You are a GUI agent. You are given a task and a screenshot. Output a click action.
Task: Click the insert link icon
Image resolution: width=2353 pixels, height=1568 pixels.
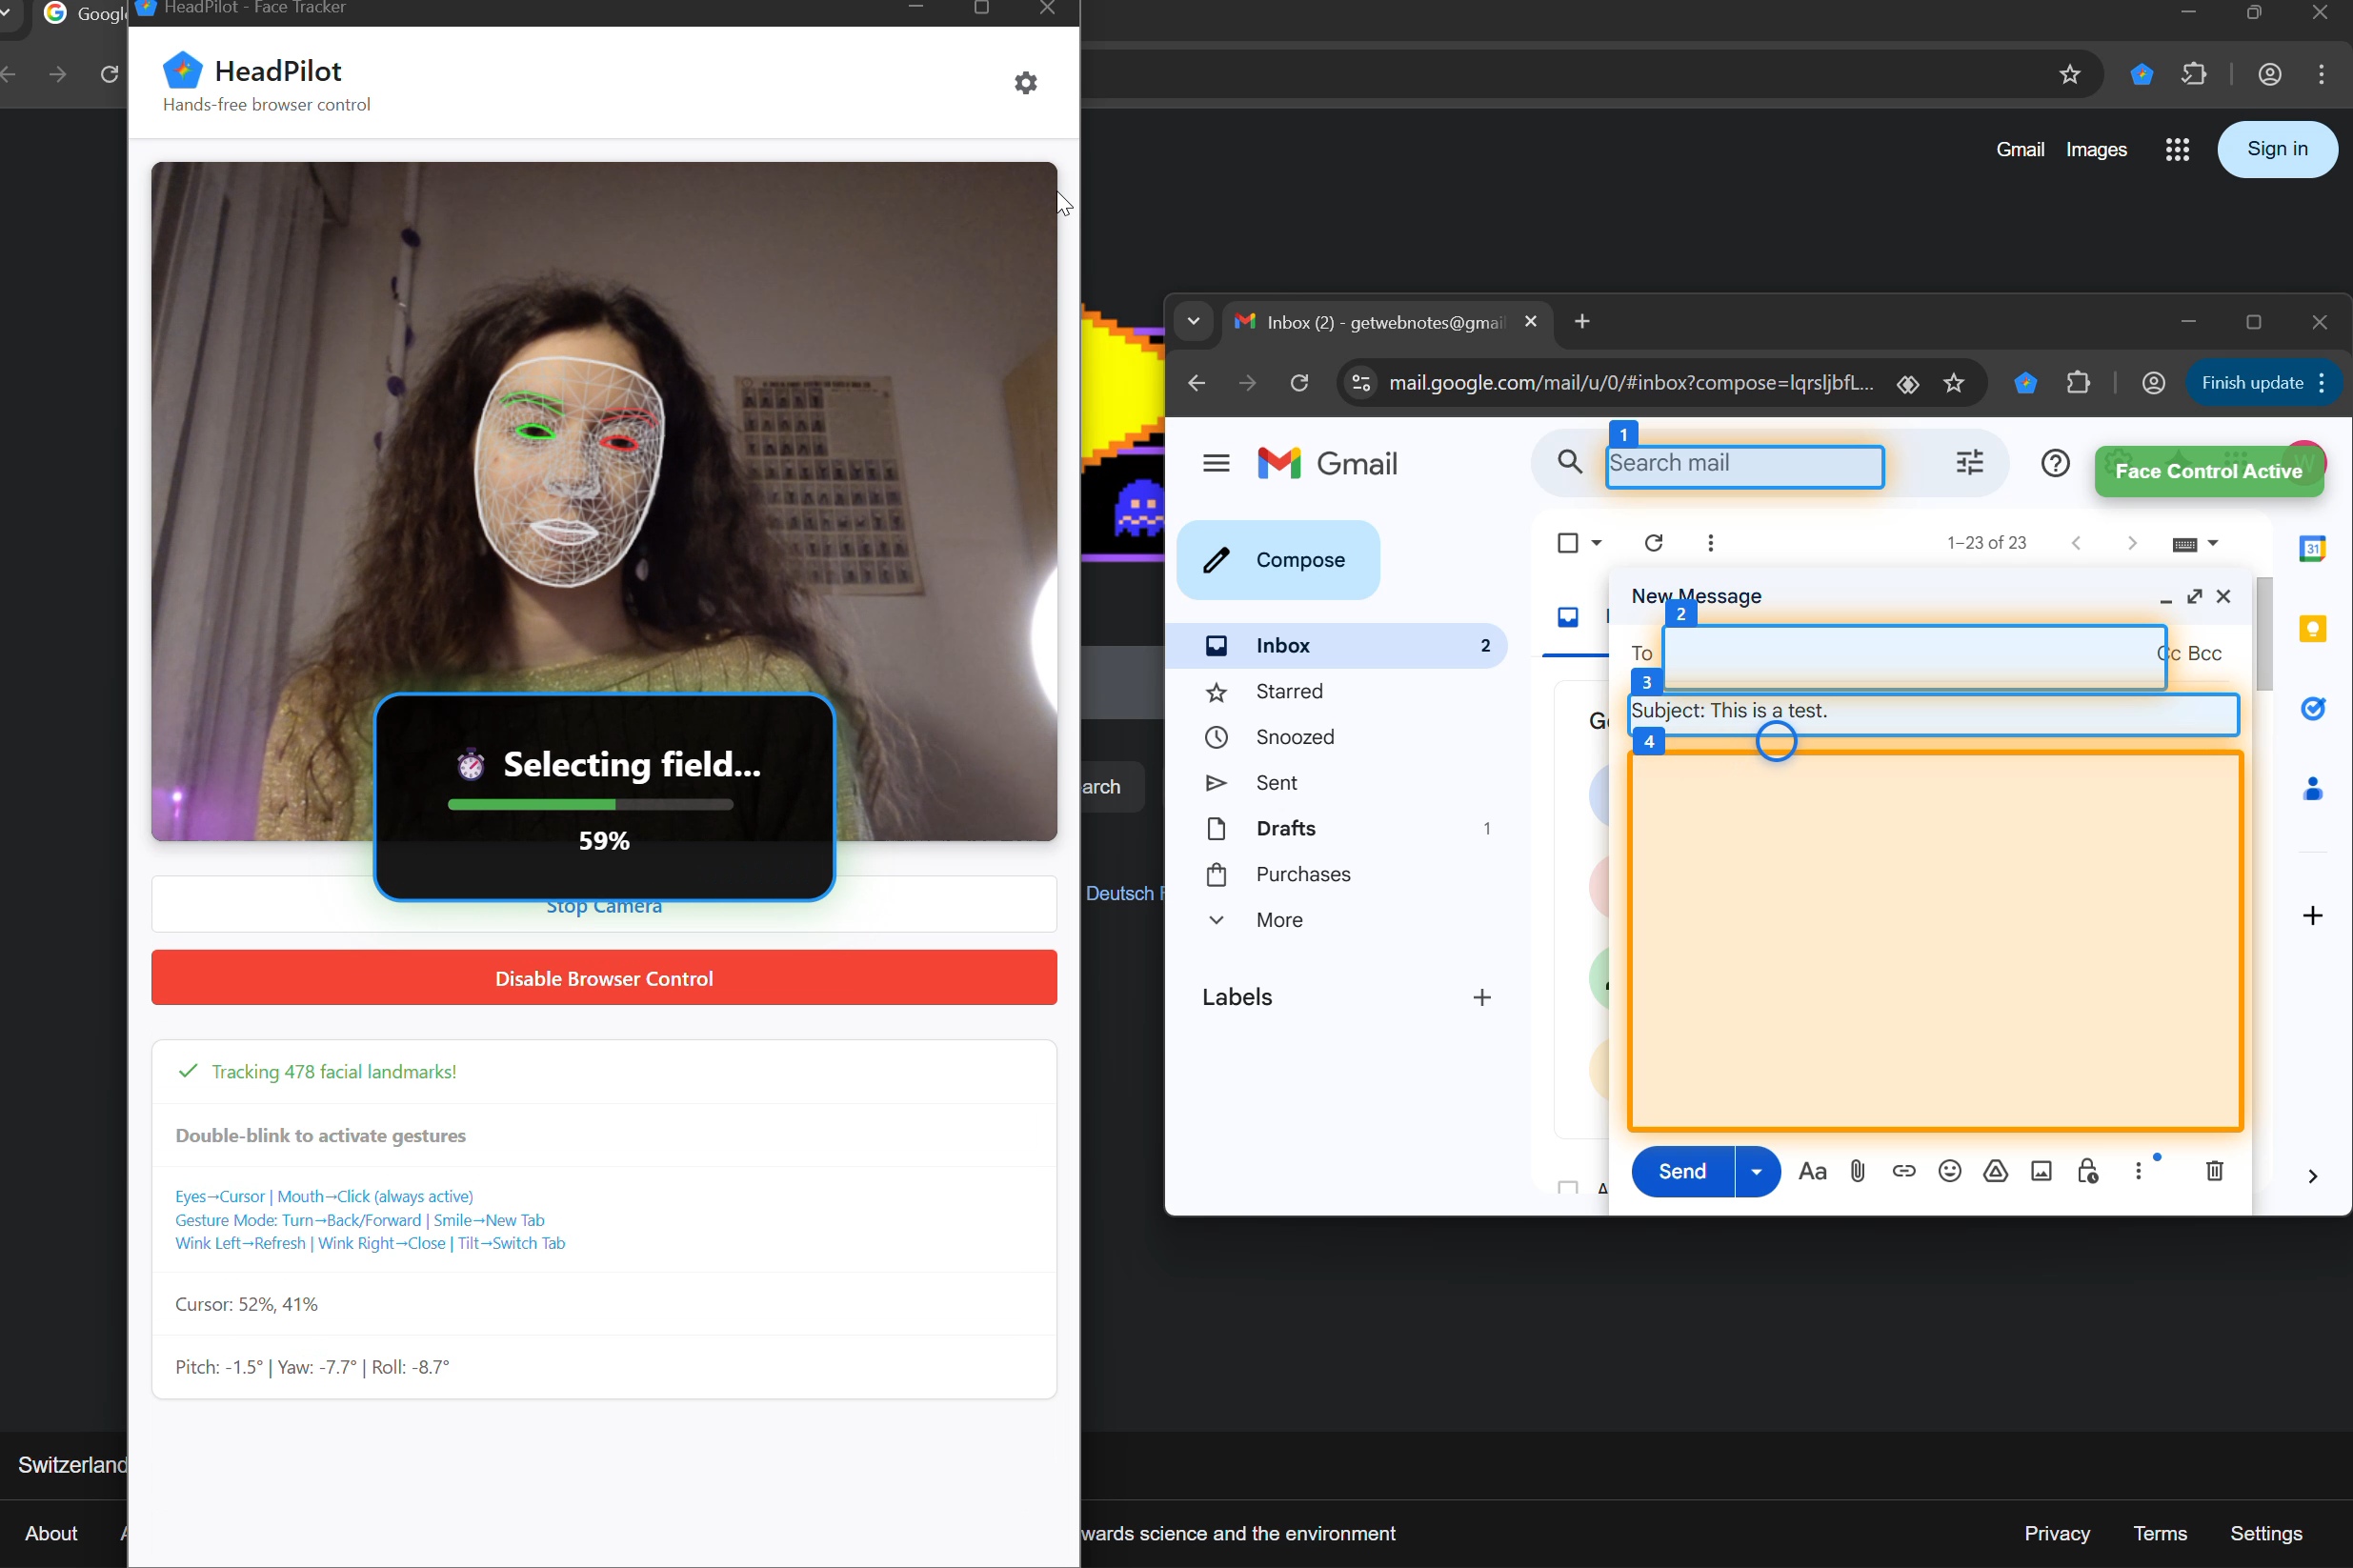1903,1171
